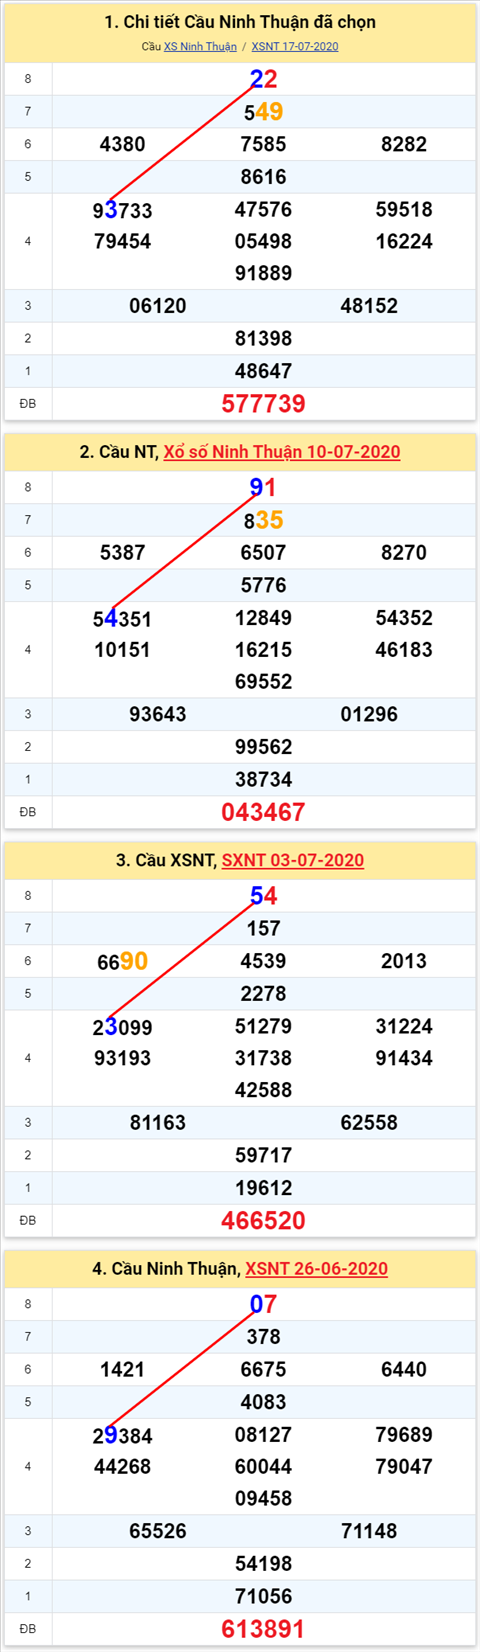Select number 91434 in third table
Viewport: 480px width, 1652px height.
[x=404, y=1058]
